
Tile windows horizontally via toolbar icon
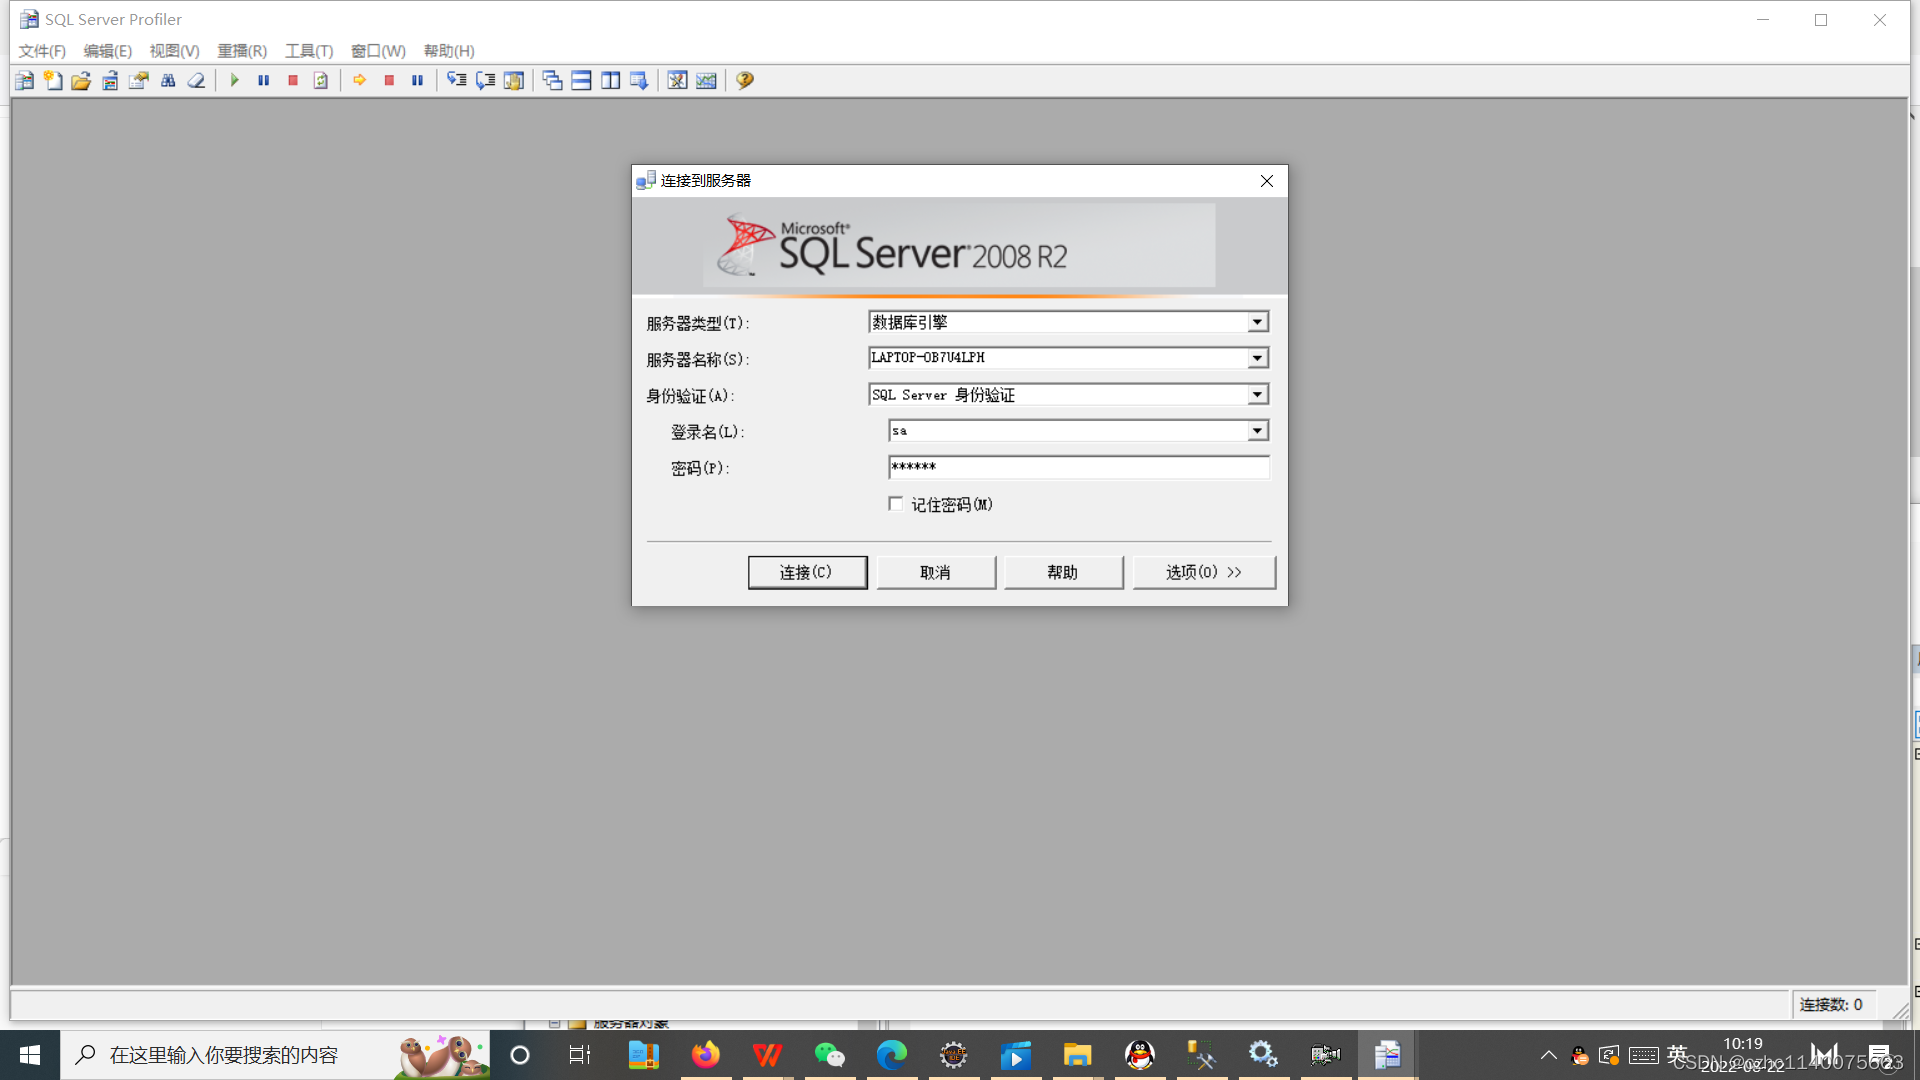pos(581,81)
